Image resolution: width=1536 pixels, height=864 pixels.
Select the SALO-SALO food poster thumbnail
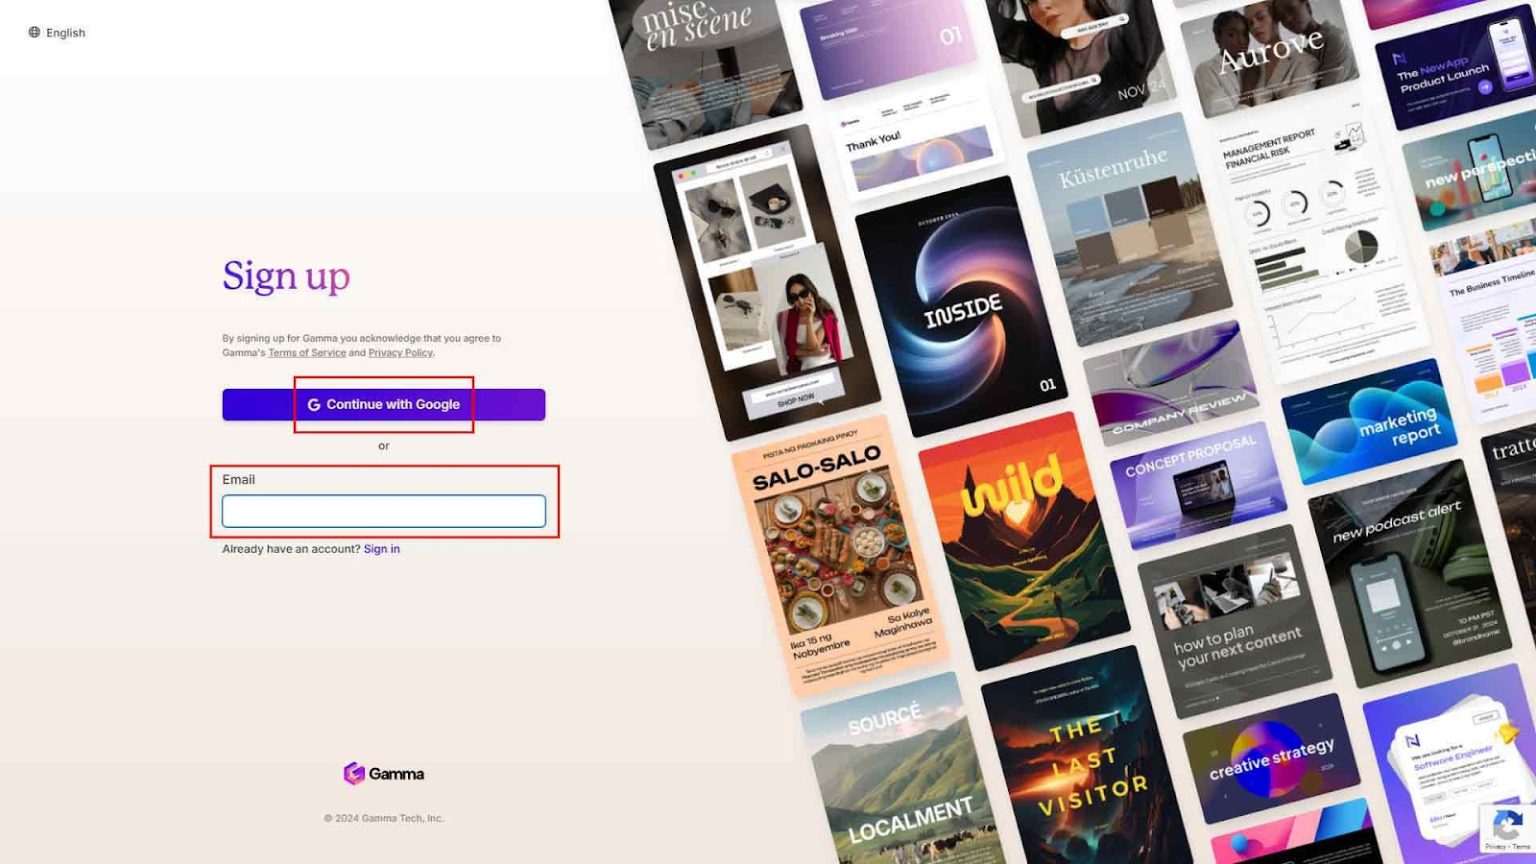coord(840,555)
